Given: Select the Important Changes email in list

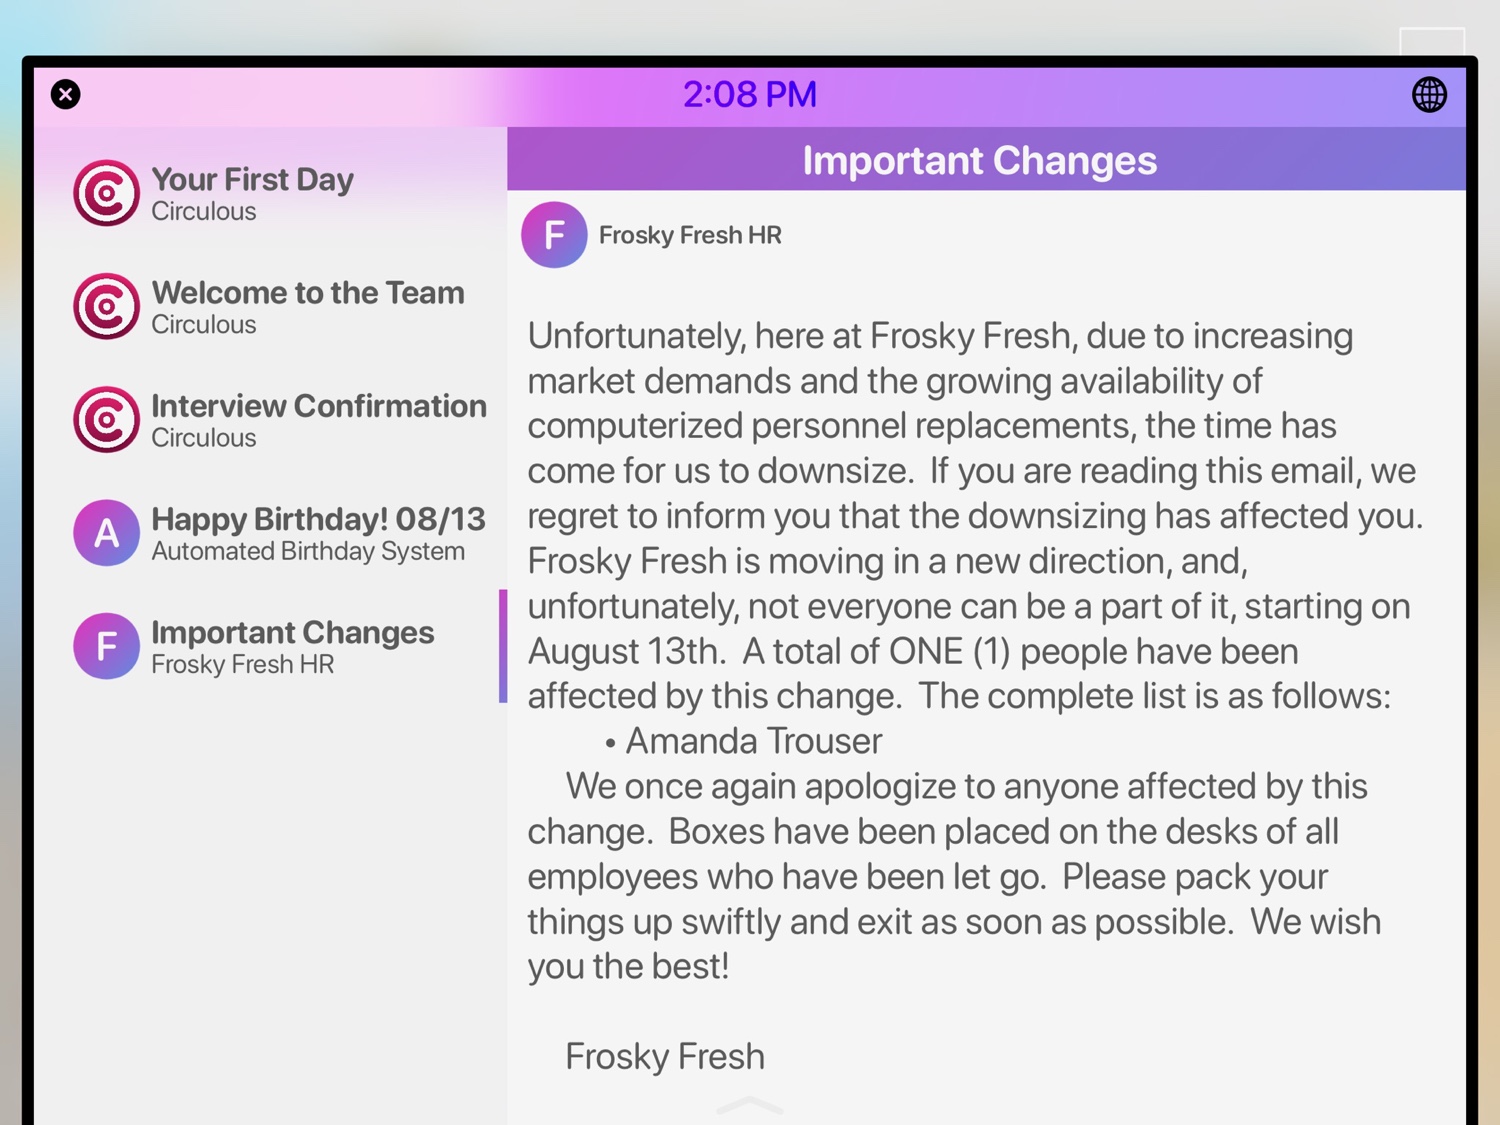Looking at the screenshot, I should tap(270, 646).
